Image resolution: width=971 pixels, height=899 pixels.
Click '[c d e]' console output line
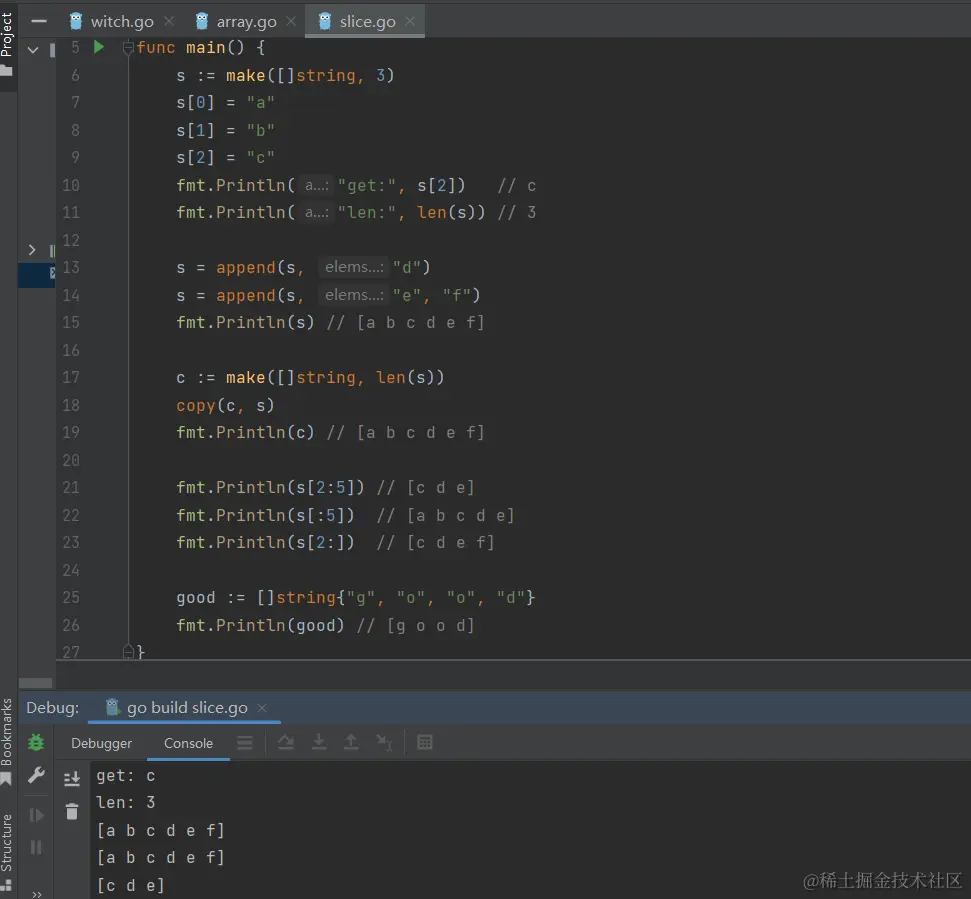131,885
